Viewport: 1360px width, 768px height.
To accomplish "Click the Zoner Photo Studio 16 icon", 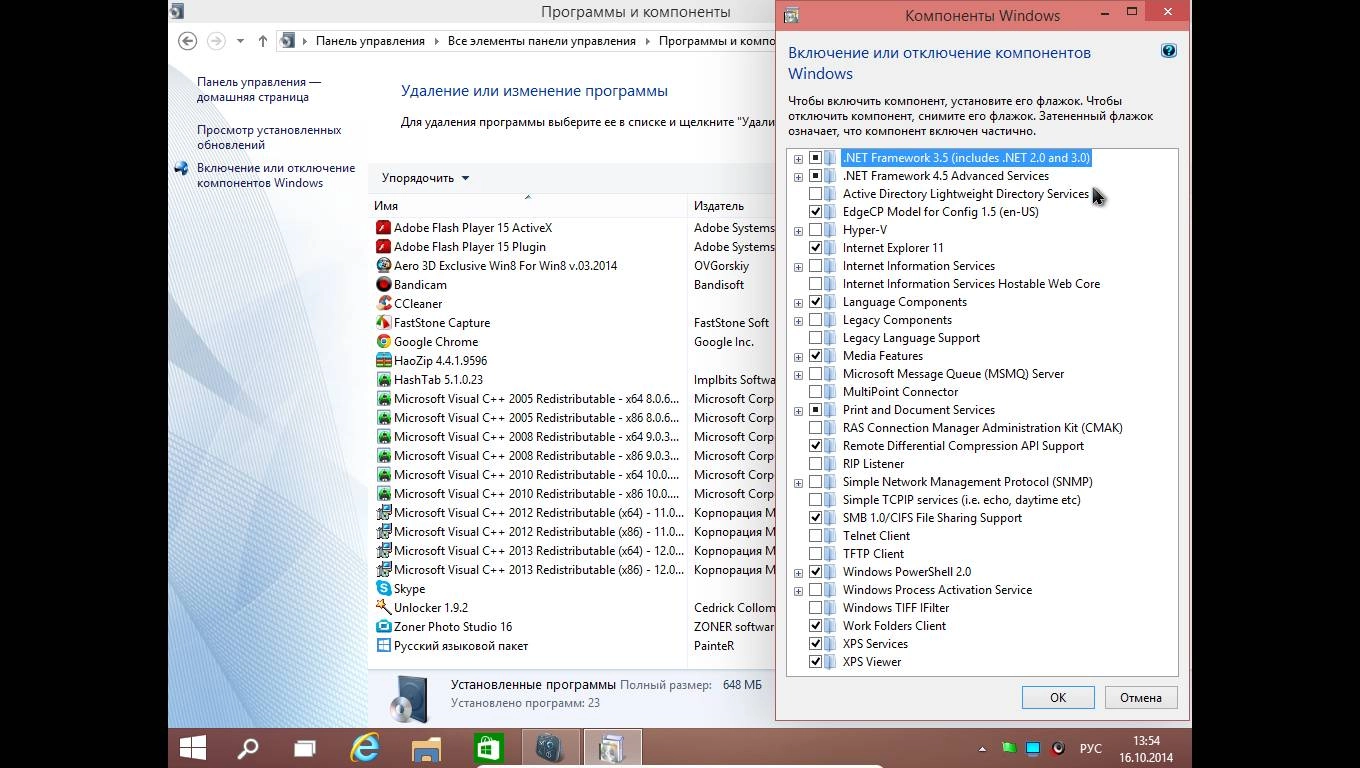I will tap(383, 627).
